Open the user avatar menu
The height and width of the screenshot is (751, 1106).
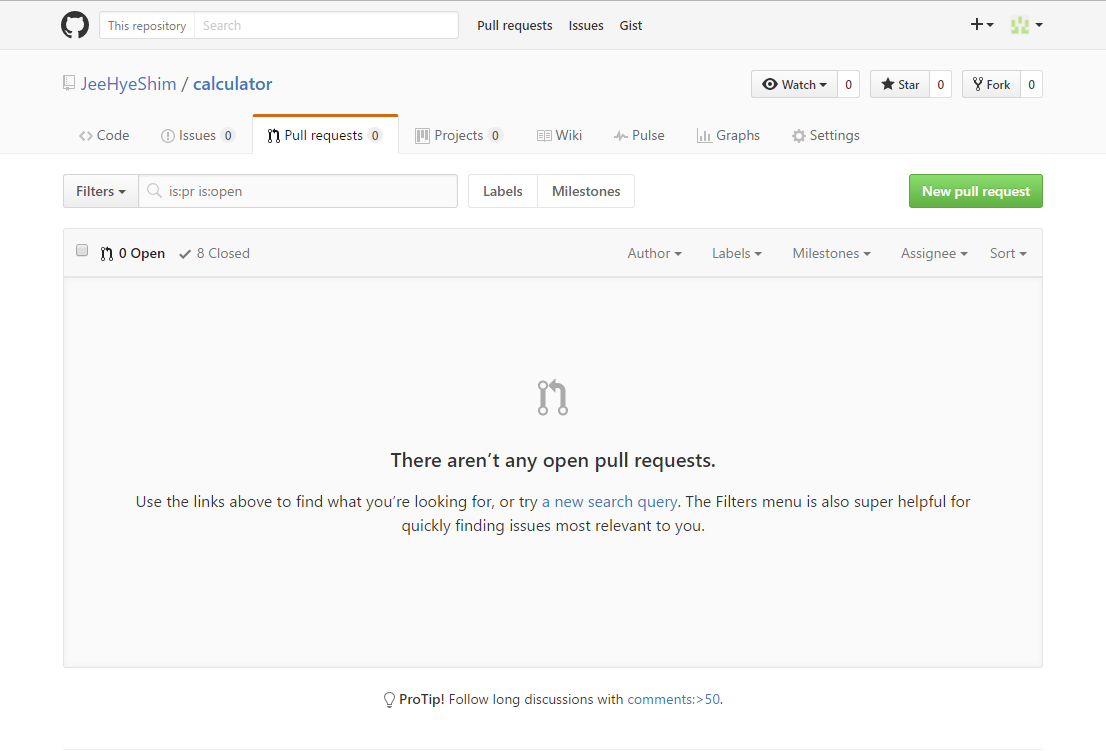pyautogui.click(x=1026, y=25)
